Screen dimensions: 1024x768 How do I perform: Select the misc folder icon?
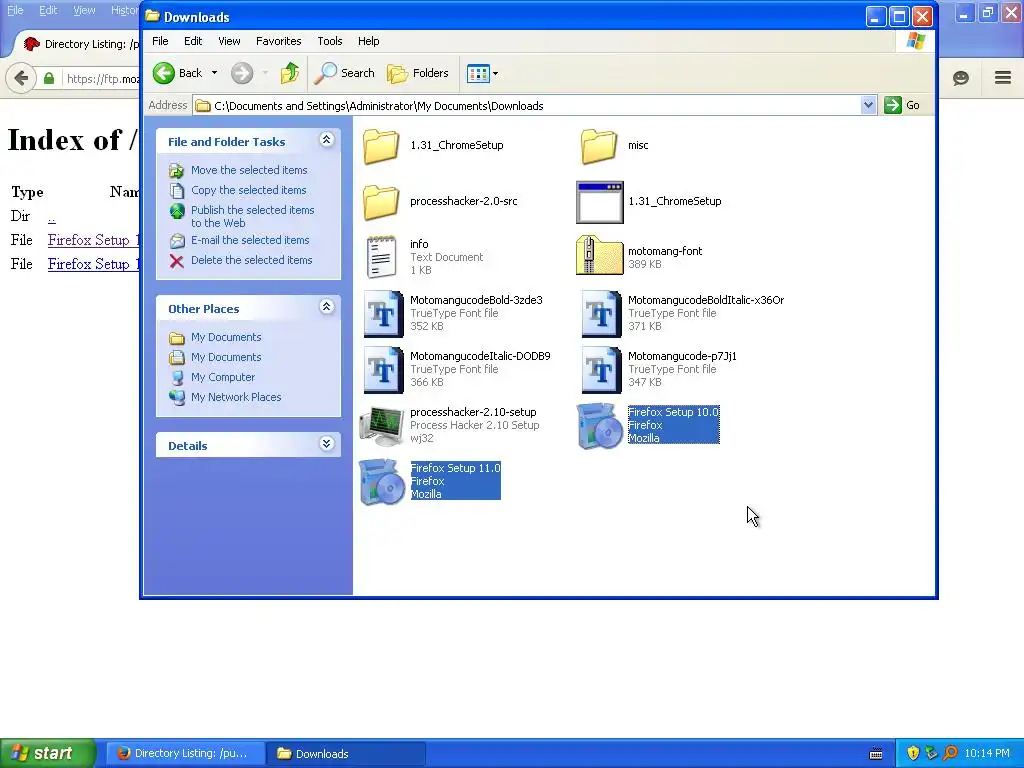pyautogui.click(x=599, y=146)
